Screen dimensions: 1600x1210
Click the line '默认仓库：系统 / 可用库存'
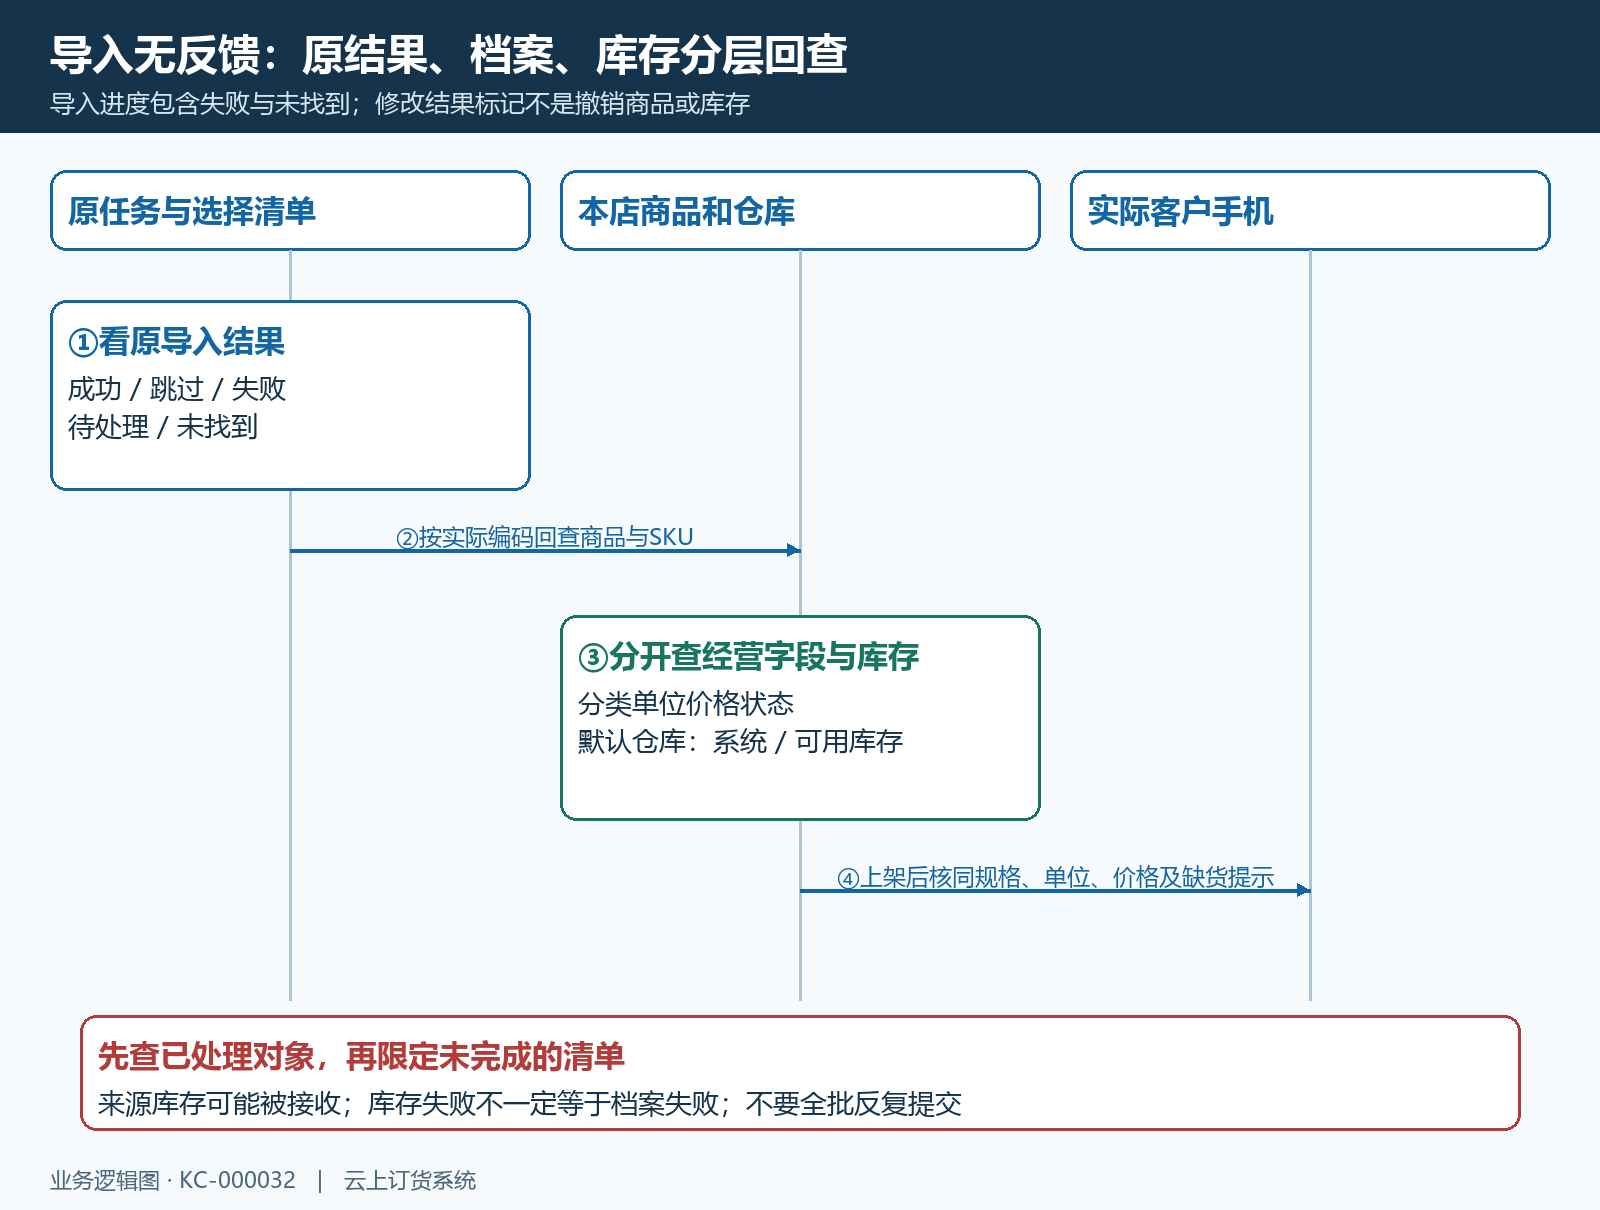click(x=740, y=742)
